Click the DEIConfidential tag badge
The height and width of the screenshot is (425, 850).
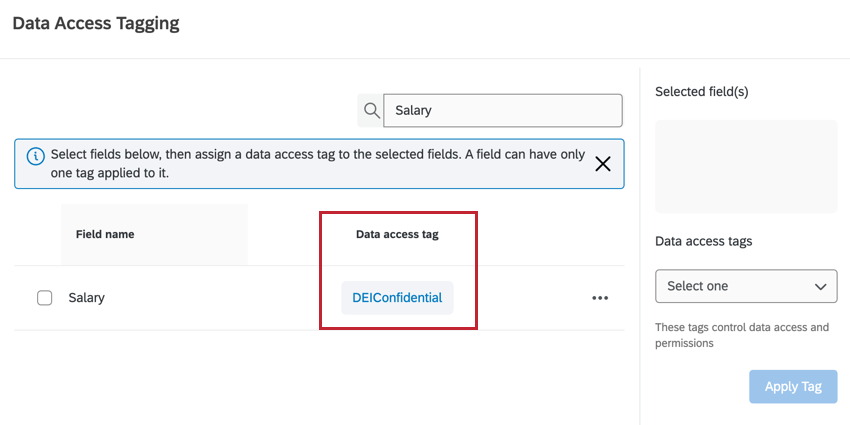pos(397,298)
